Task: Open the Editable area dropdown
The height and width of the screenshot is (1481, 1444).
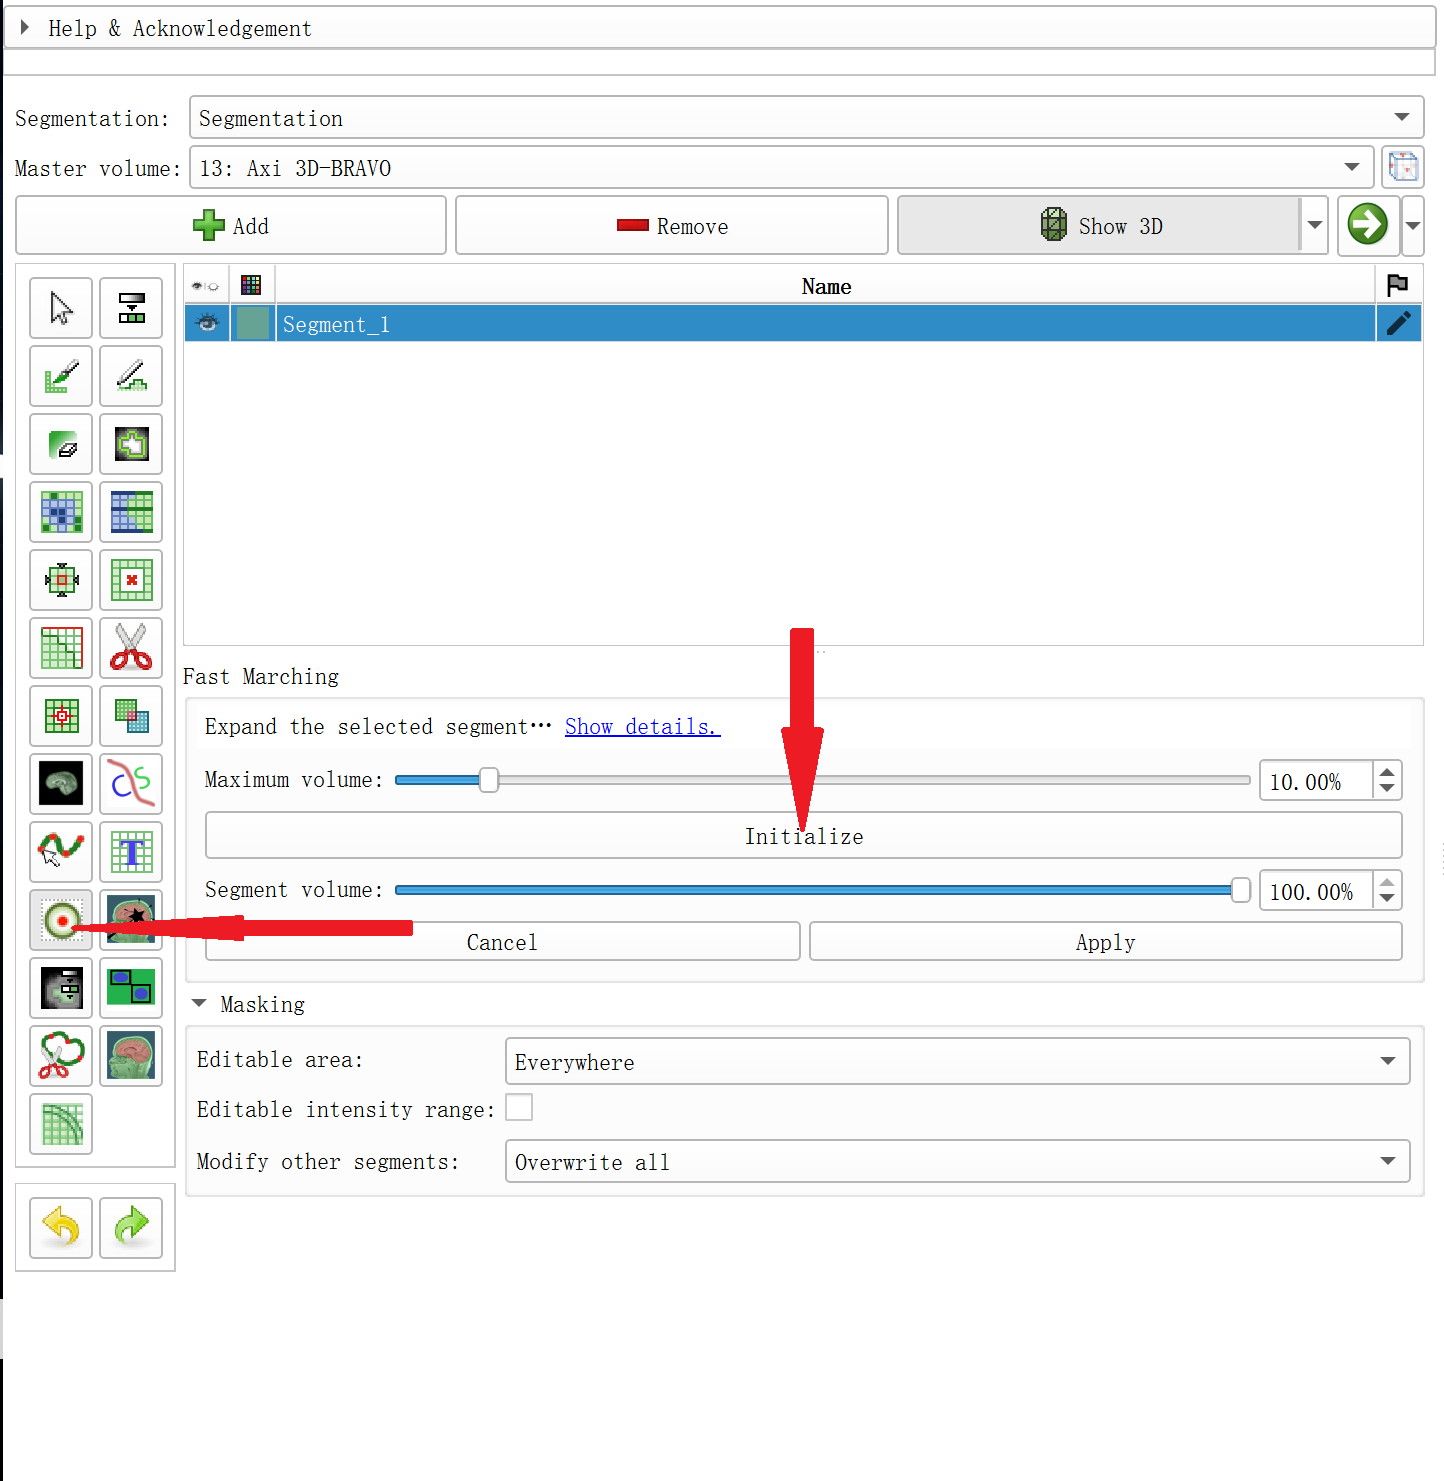Action: coord(957,1062)
